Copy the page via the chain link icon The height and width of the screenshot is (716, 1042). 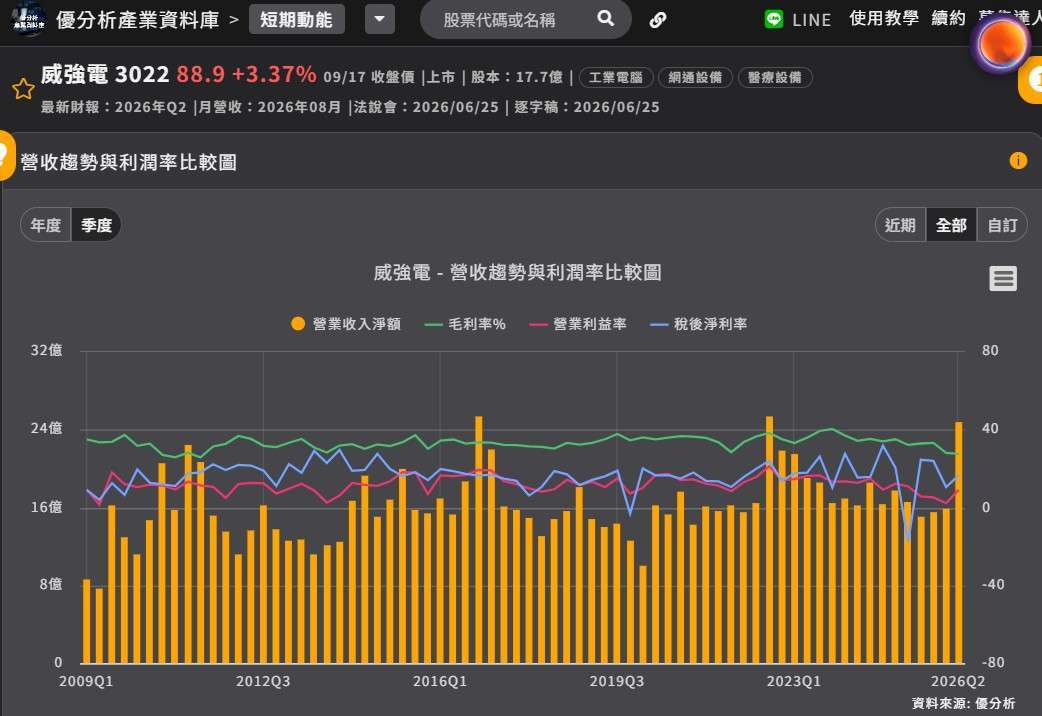tap(658, 20)
